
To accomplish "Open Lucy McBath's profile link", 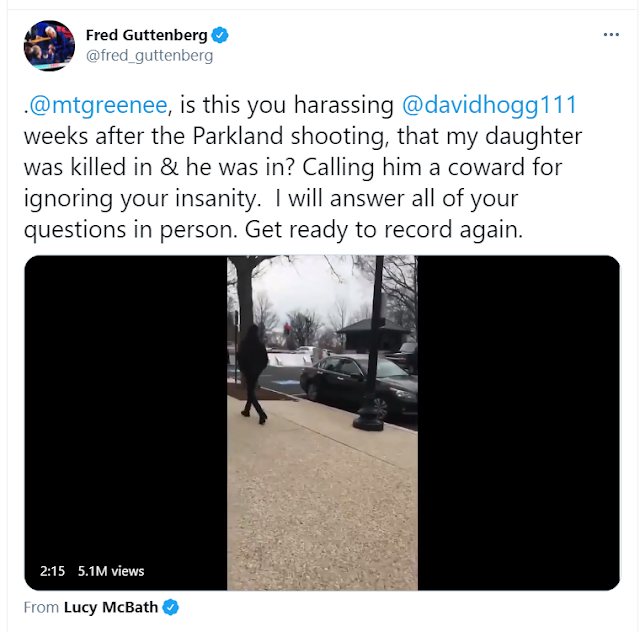I will coord(111,607).
